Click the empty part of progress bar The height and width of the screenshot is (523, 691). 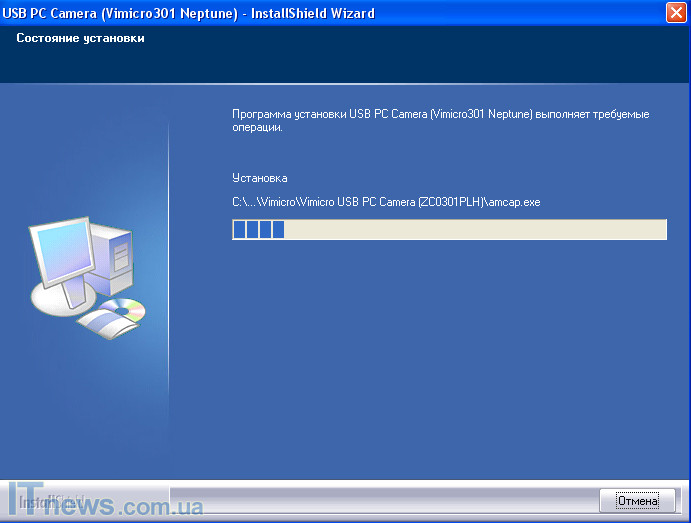pyautogui.click(x=470, y=231)
